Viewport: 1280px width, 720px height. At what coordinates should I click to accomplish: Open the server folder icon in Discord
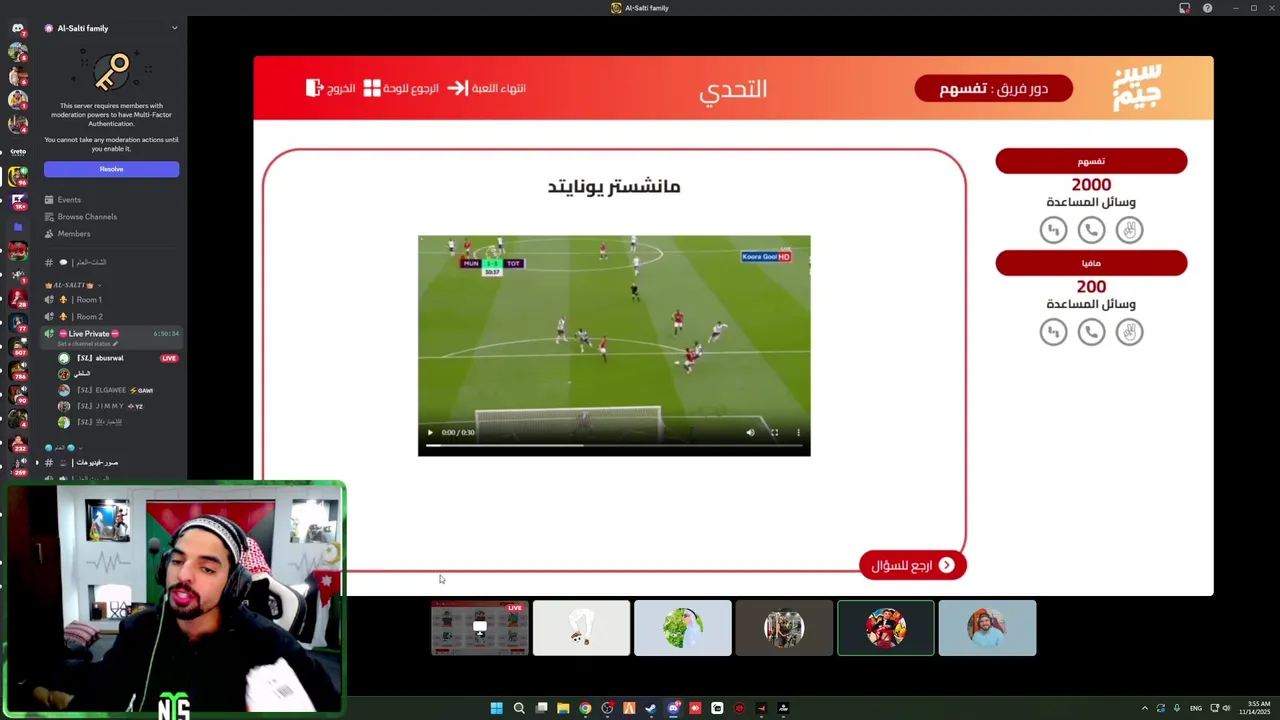[17, 227]
